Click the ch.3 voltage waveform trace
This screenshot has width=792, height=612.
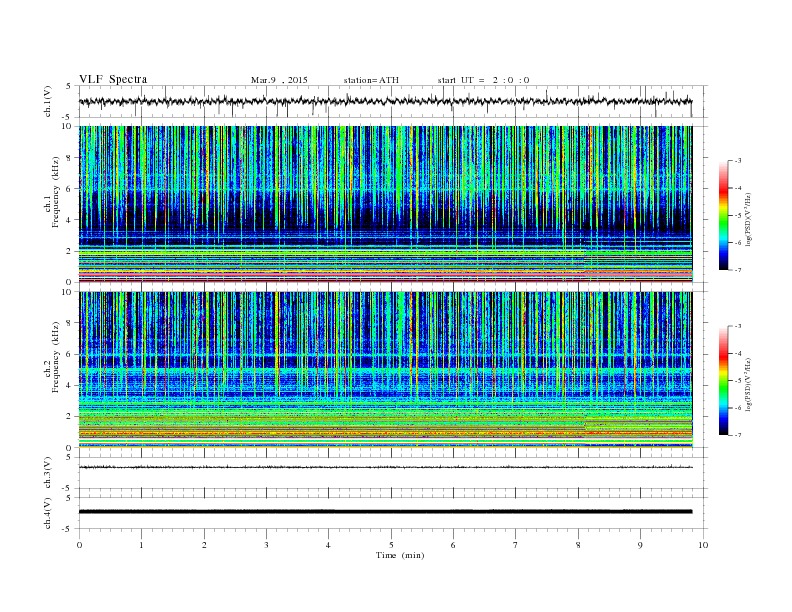(x=385, y=467)
